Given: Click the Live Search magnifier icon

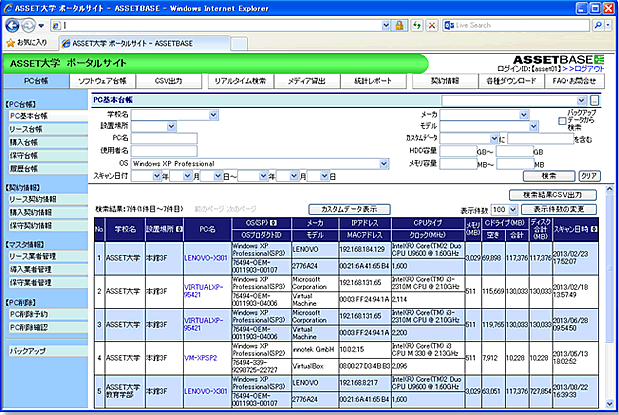Looking at the screenshot, I should pyautogui.click(x=598, y=25).
